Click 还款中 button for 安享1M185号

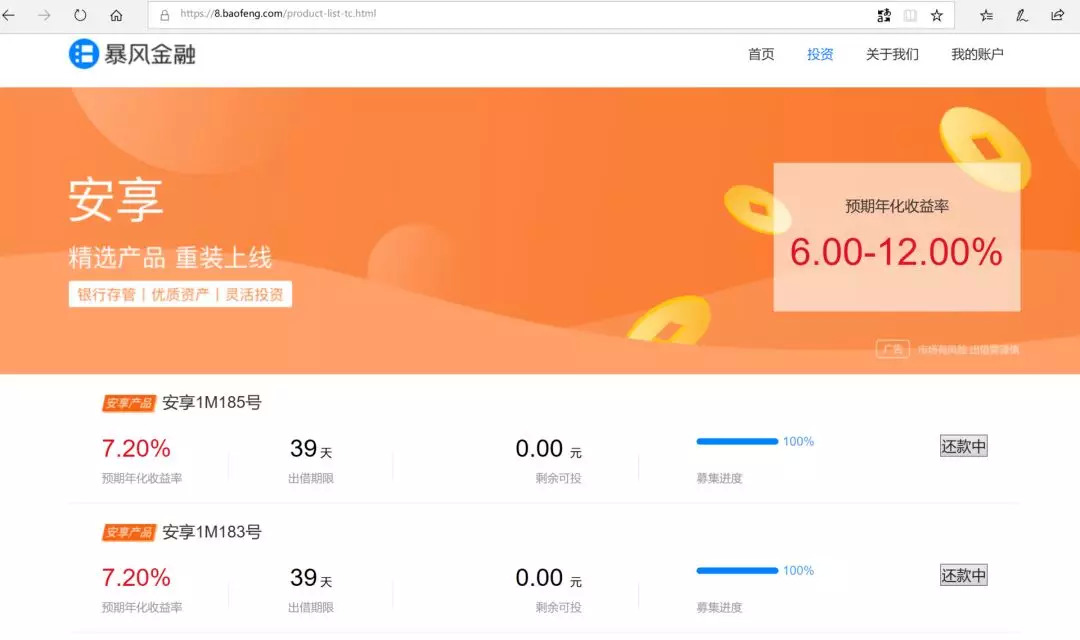pos(963,446)
